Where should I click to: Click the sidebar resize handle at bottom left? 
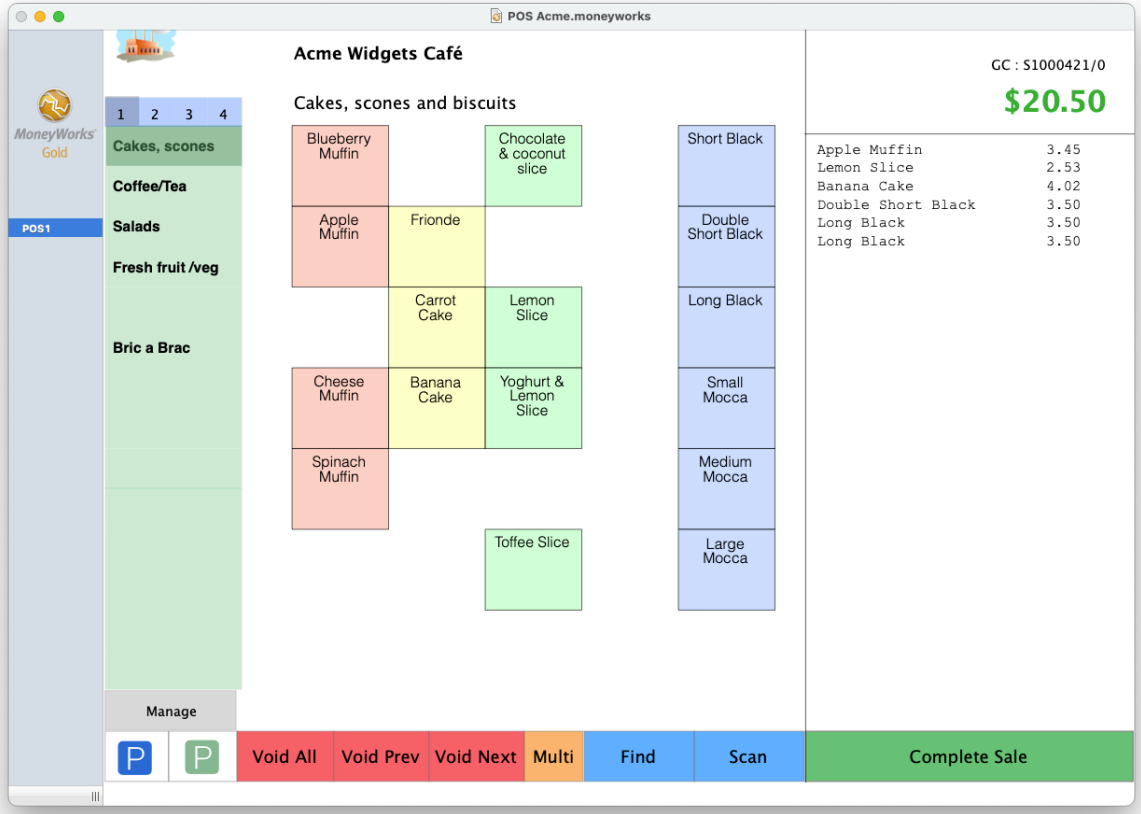[x=95, y=797]
